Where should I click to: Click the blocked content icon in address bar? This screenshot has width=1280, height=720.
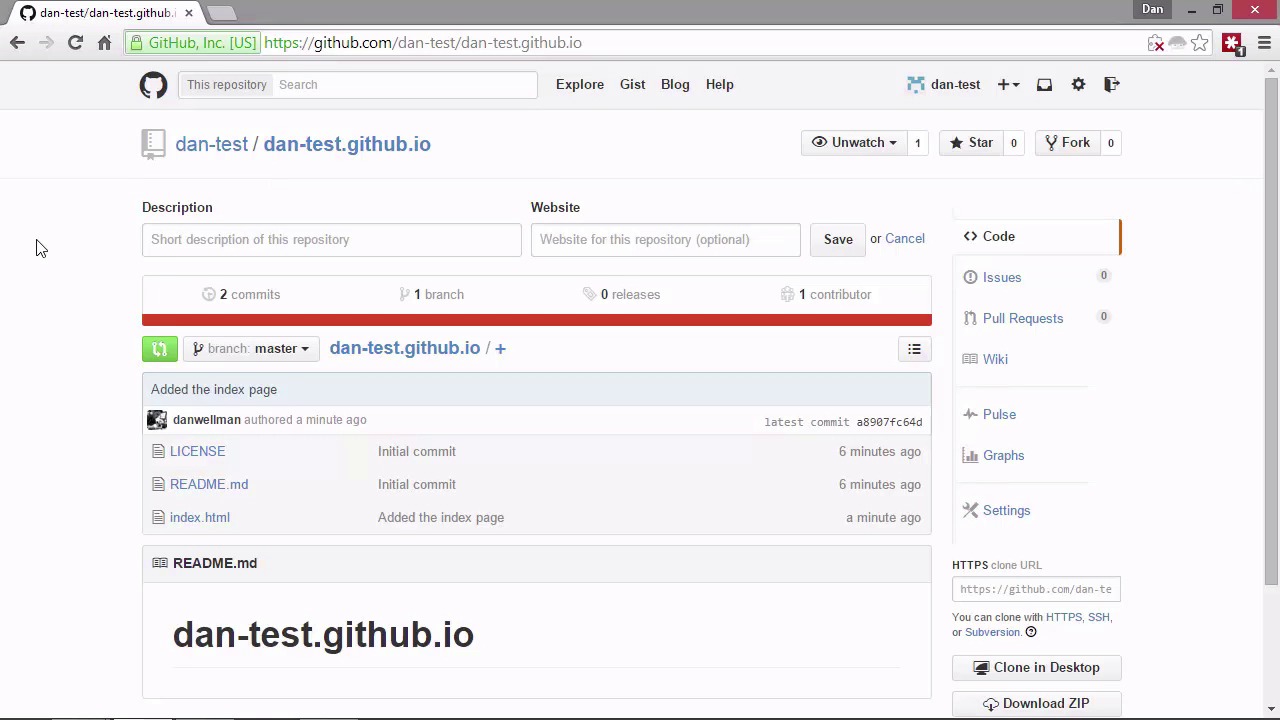(x=1156, y=43)
